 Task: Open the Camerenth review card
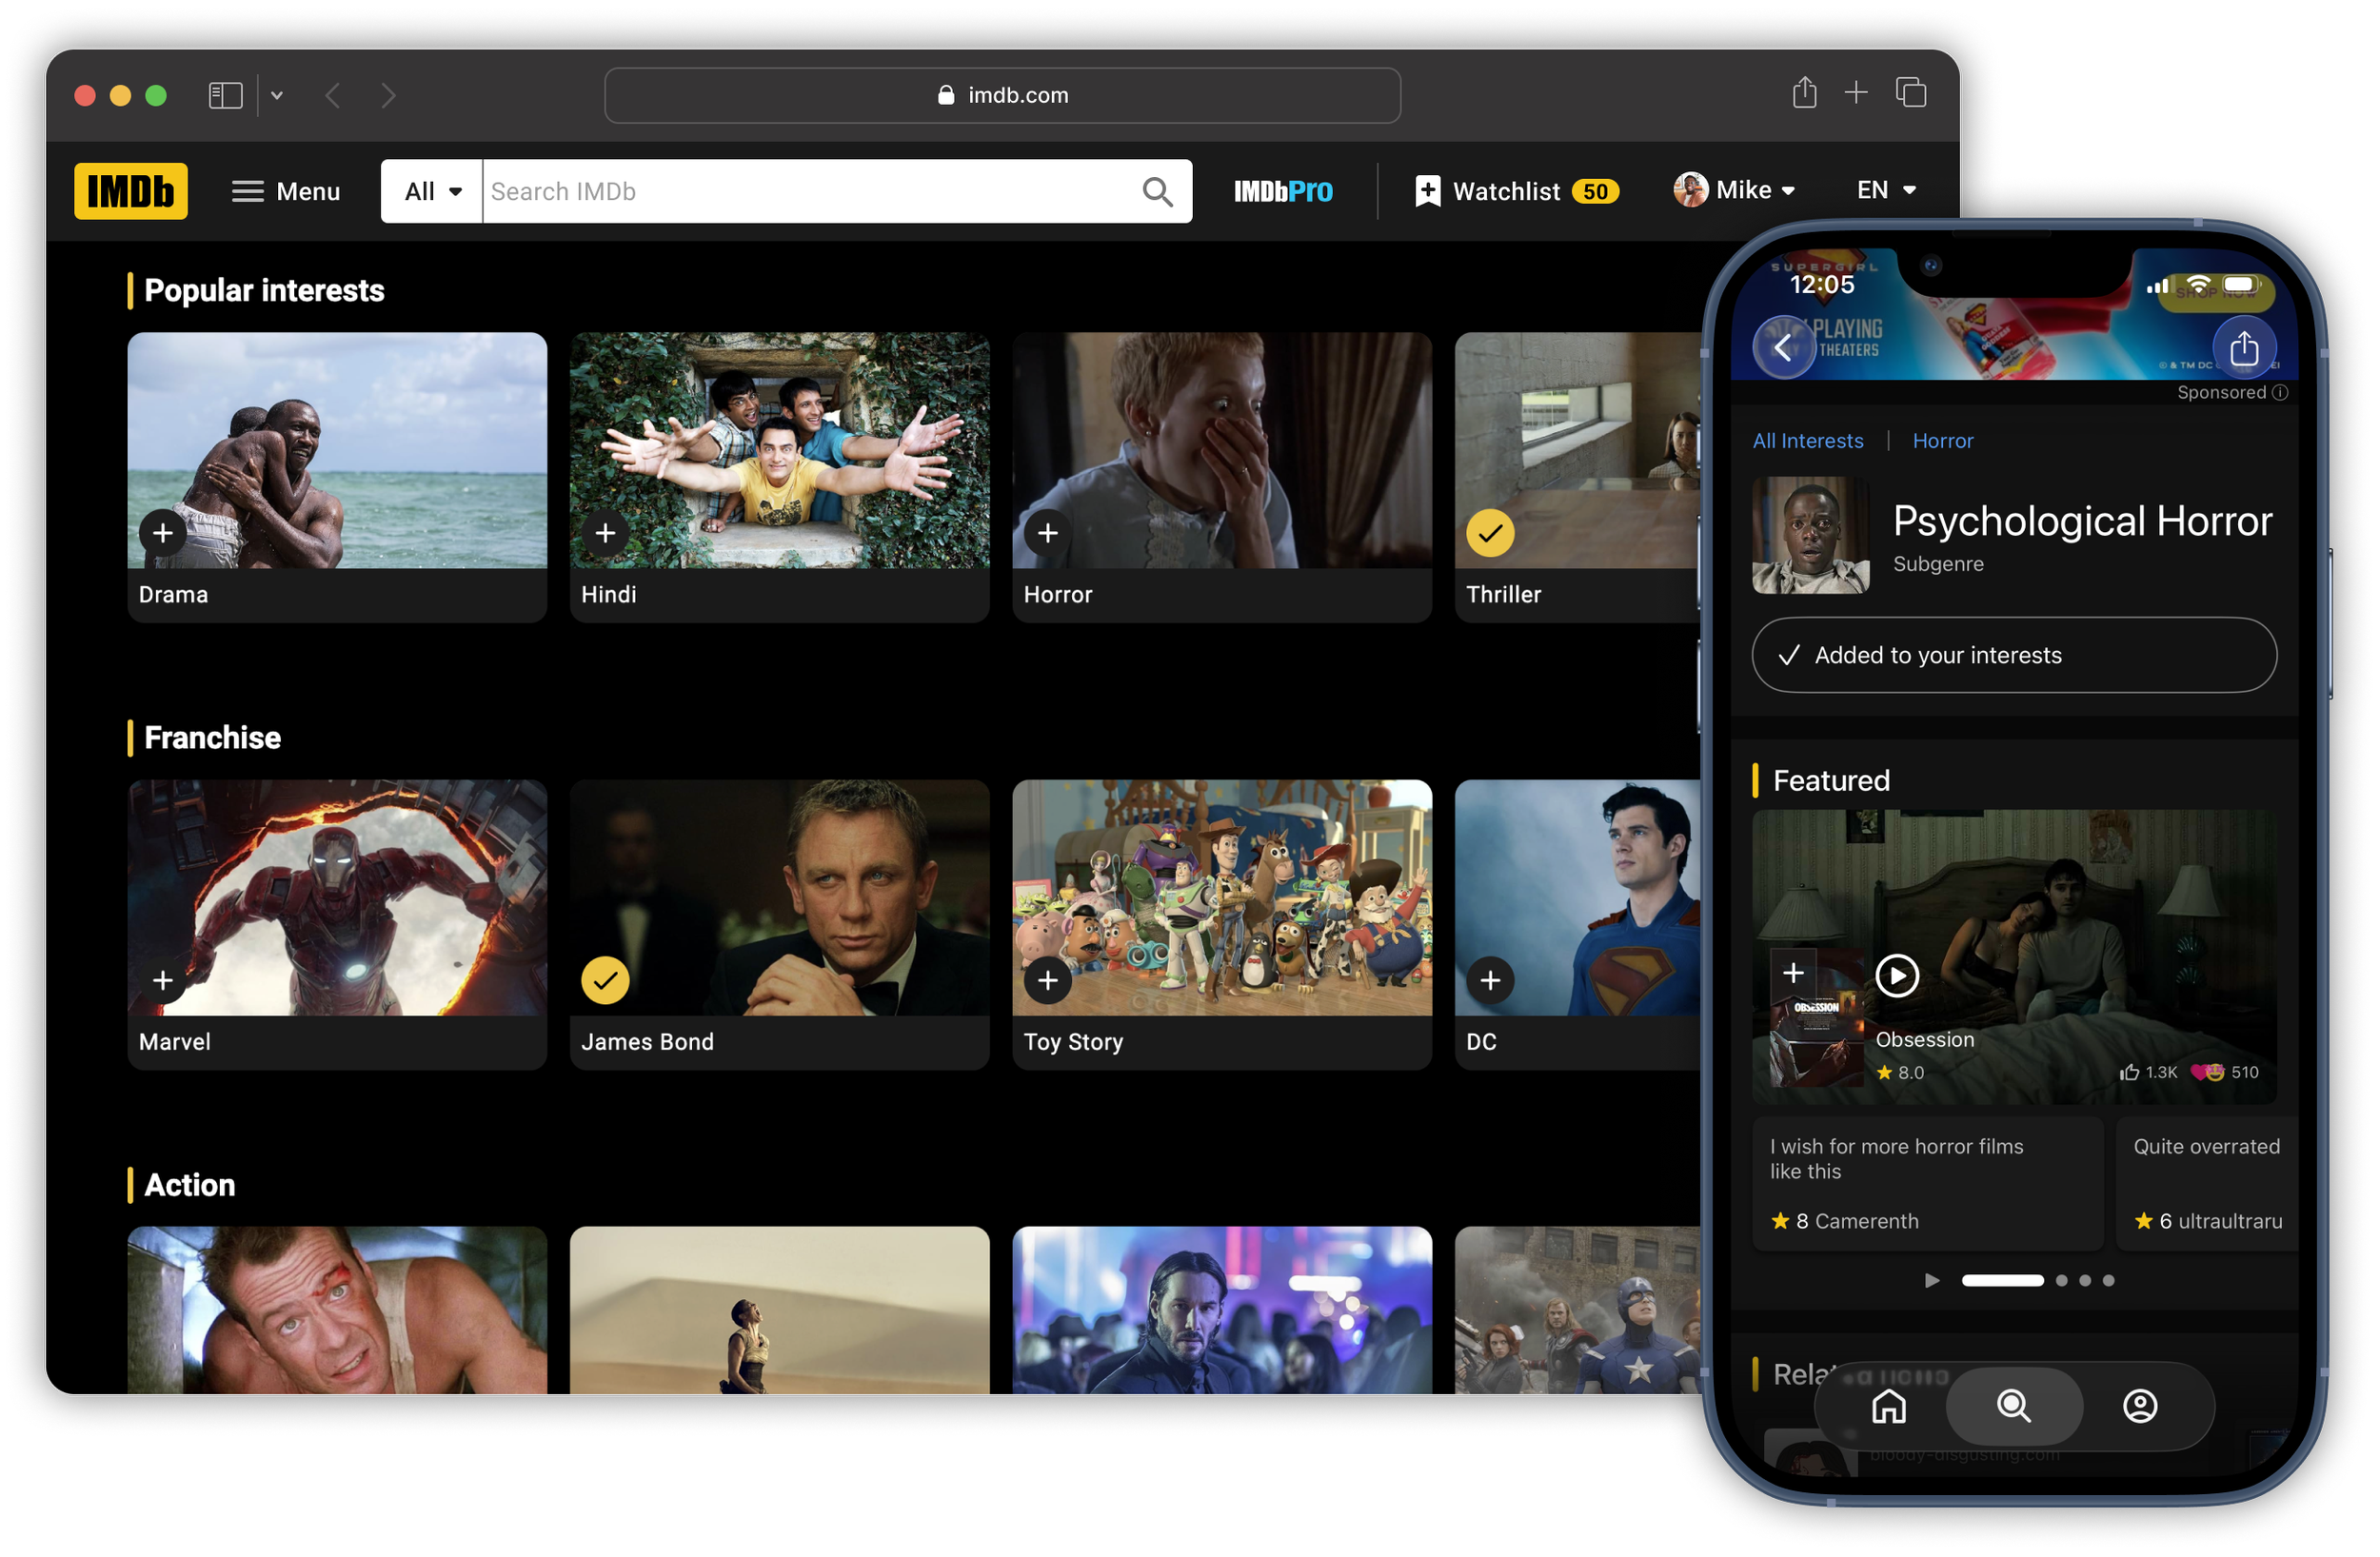pyautogui.click(x=1928, y=1183)
